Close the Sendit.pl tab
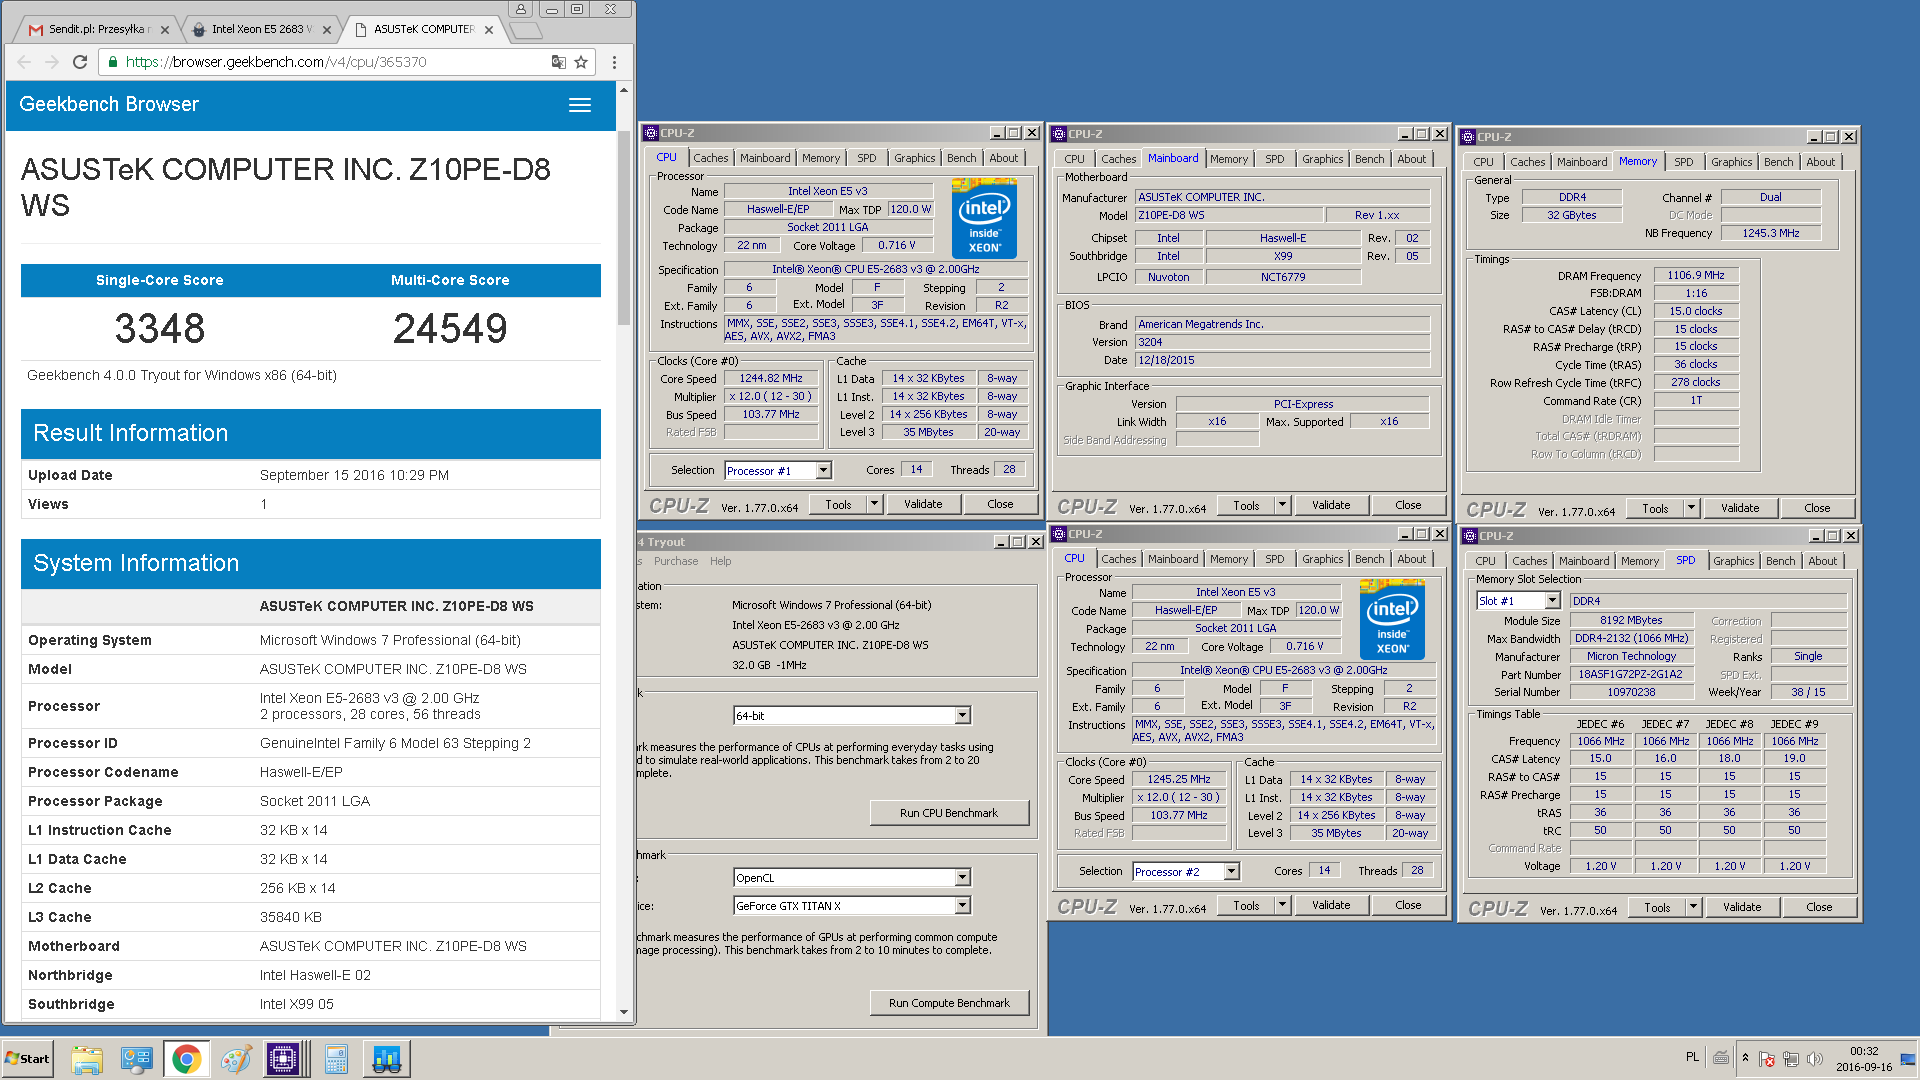 165,30
